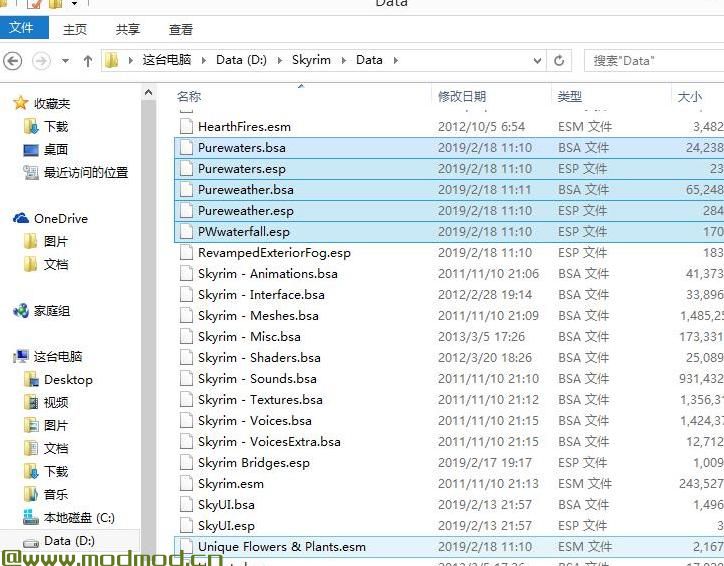Click Data (D:) breadcrumb segment
The width and height of the screenshot is (724, 566).
click(x=241, y=60)
